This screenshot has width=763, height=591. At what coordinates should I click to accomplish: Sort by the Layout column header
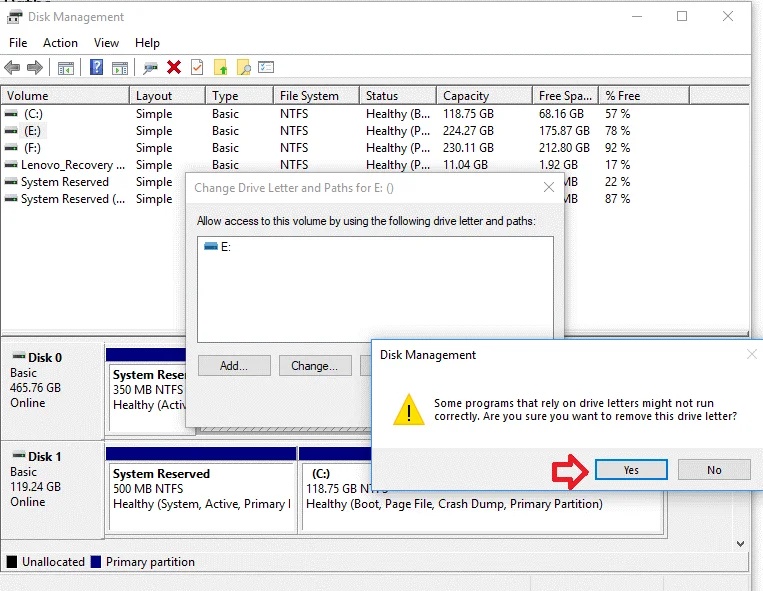167,96
